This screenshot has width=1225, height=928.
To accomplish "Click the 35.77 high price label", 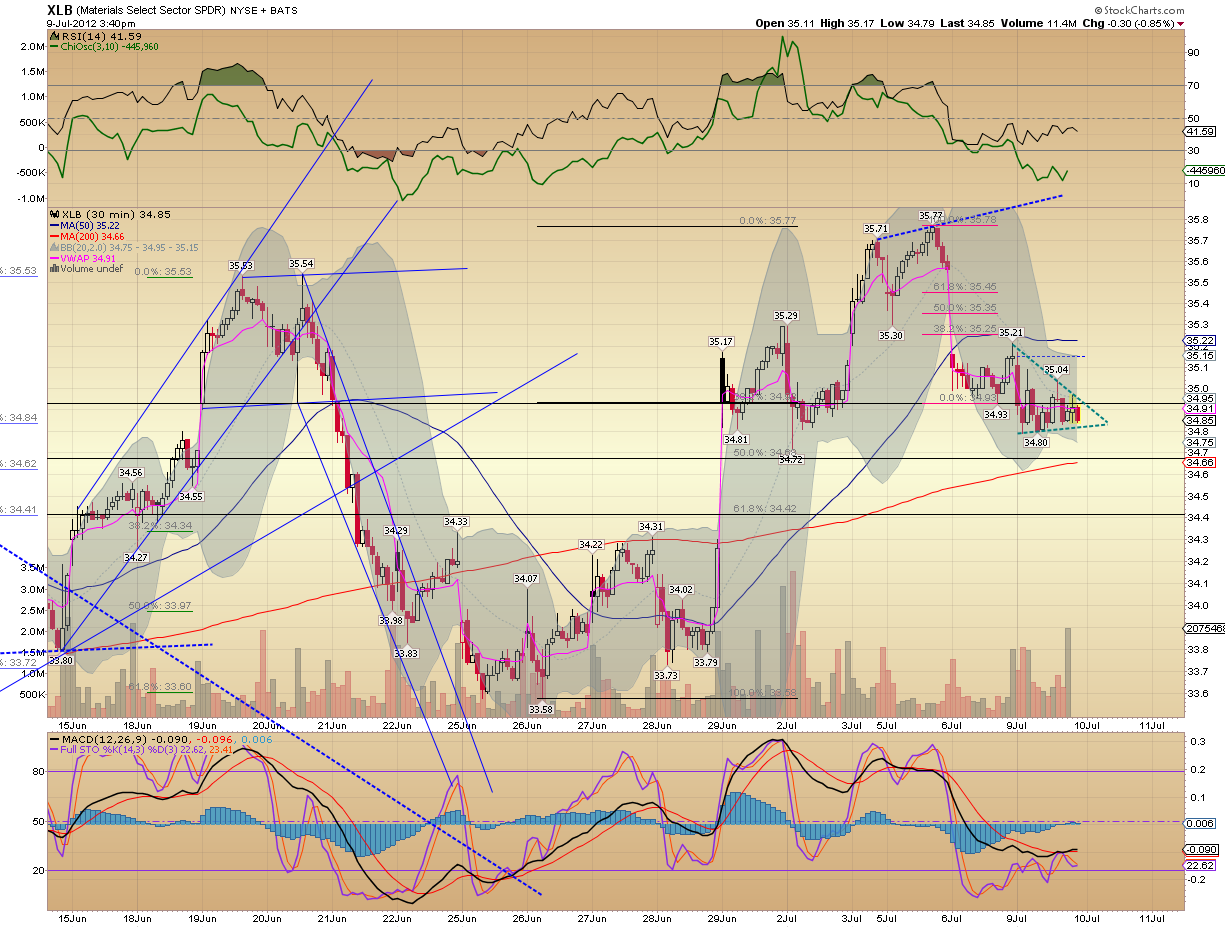I will pyautogui.click(x=931, y=215).
